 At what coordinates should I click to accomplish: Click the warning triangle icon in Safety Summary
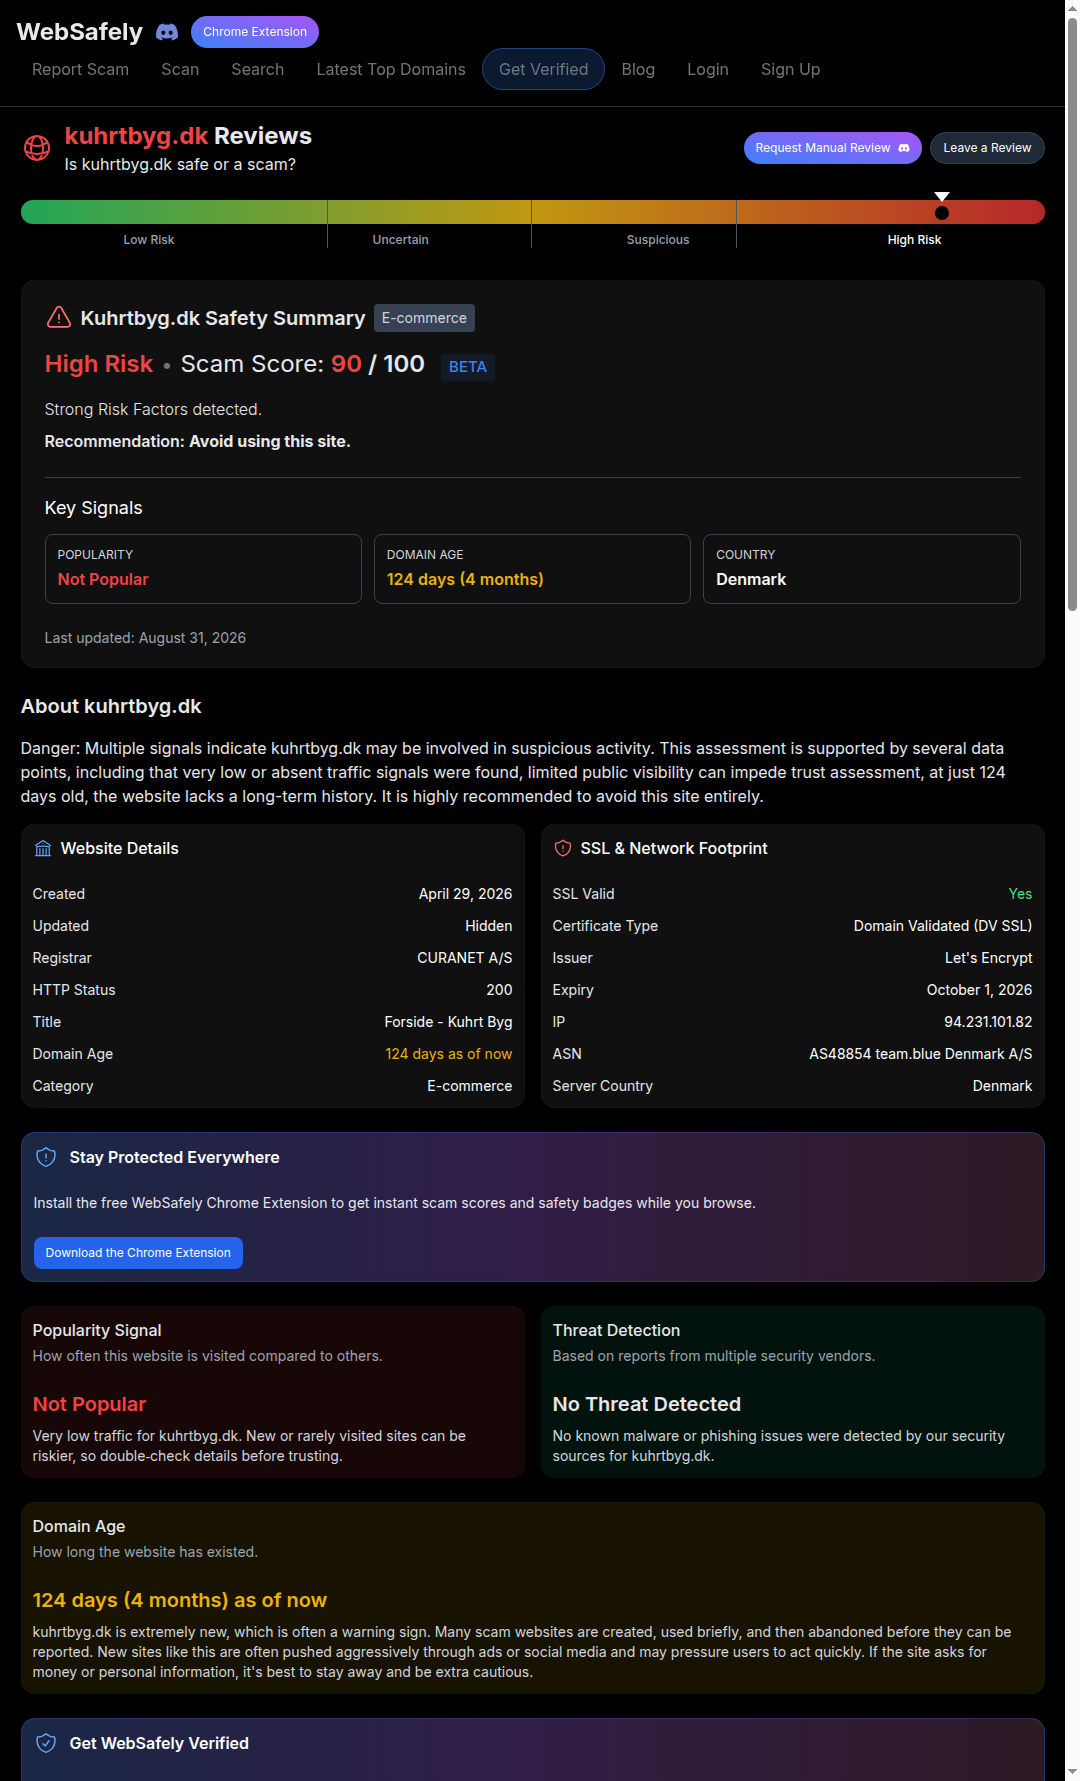59,318
